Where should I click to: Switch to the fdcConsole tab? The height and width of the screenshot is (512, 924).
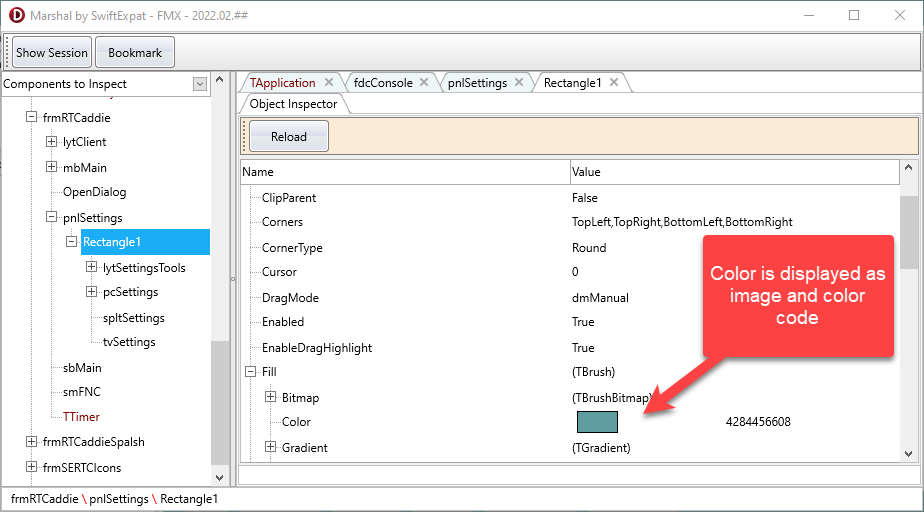tap(382, 83)
